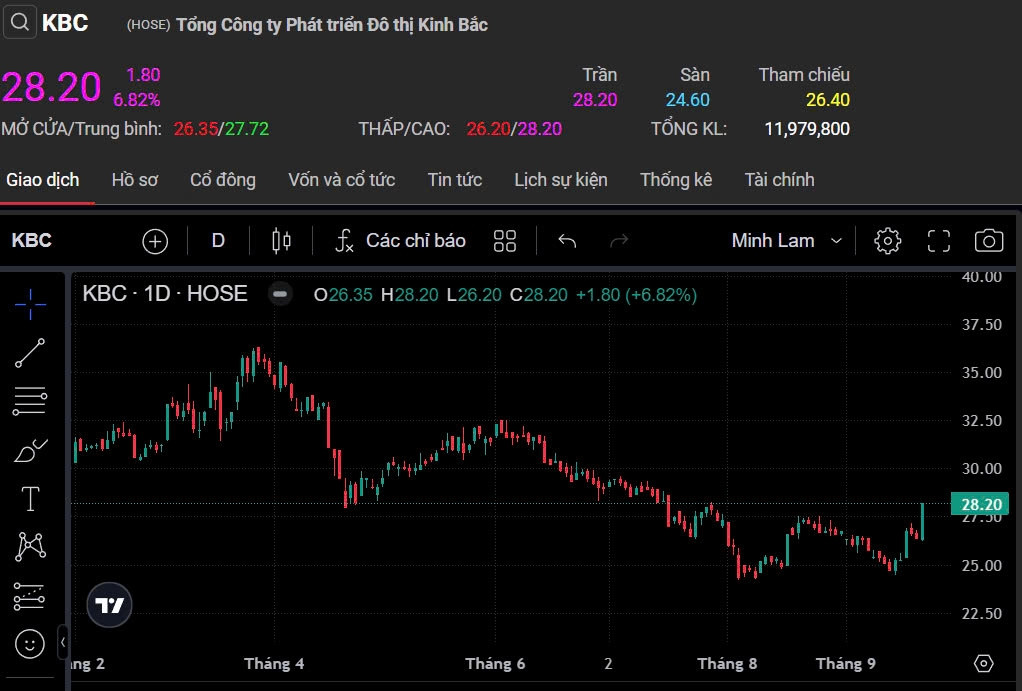Screen dimensions: 1022x691
Task: Add symbol with the plus circle icon
Action: (x=155, y=241)
